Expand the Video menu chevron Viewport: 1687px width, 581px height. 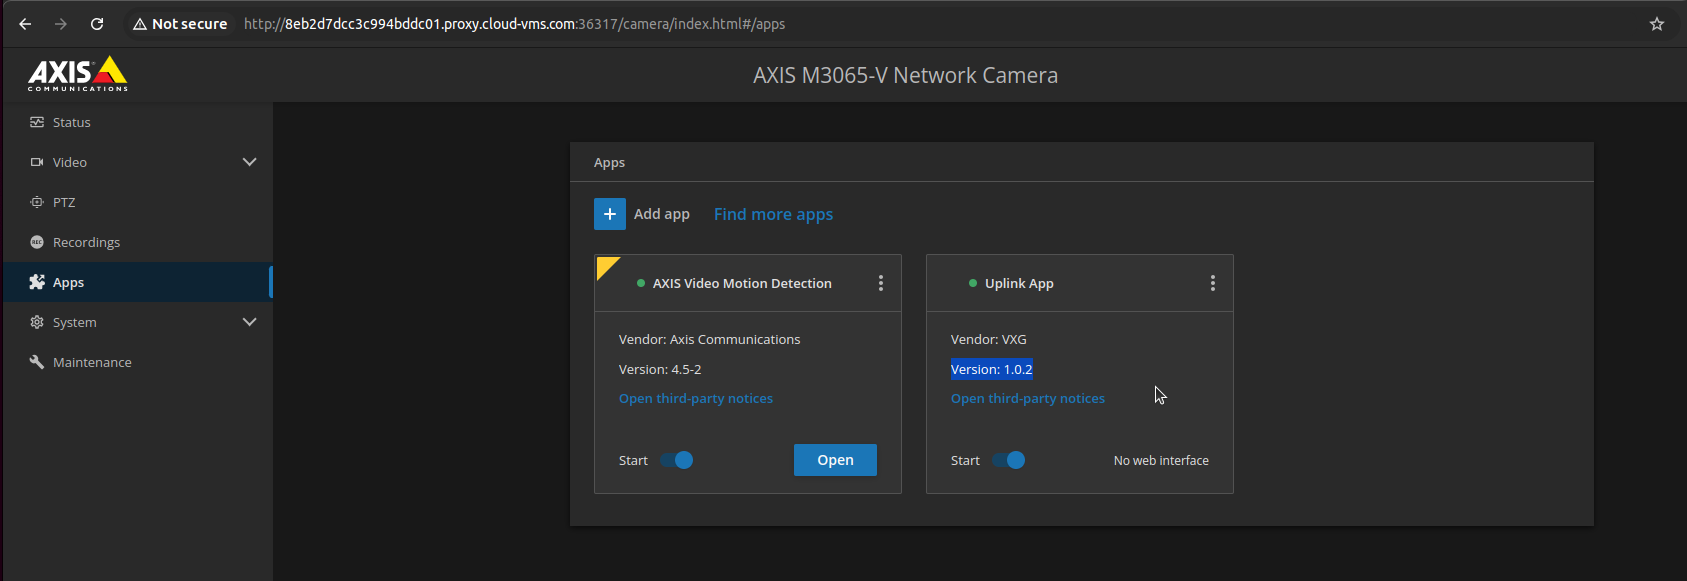(x=249, y=162)
